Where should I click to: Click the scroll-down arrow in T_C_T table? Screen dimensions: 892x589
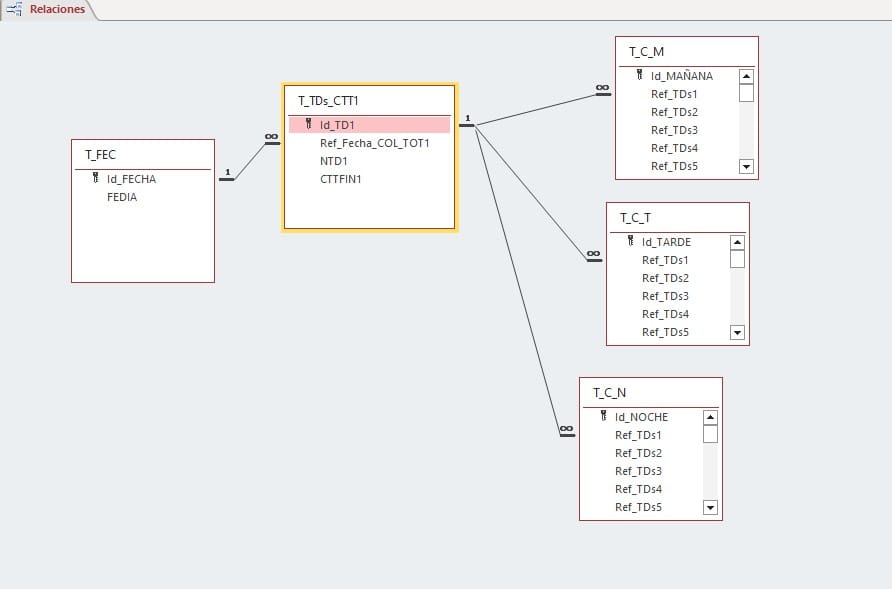coord(737,332)
